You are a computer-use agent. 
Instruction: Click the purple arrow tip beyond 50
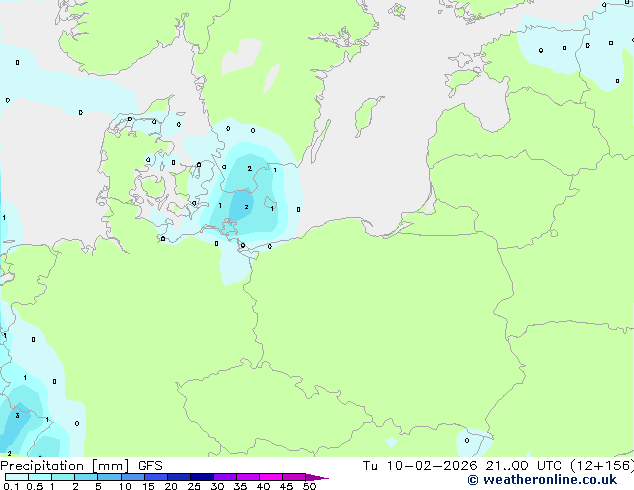pyautogui.click(x=317, y=478)
